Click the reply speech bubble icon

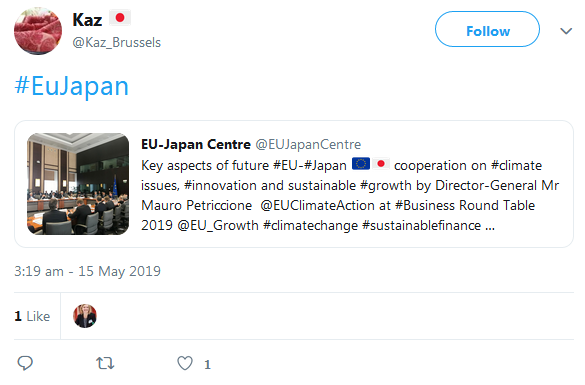click(x=25, y=363)
